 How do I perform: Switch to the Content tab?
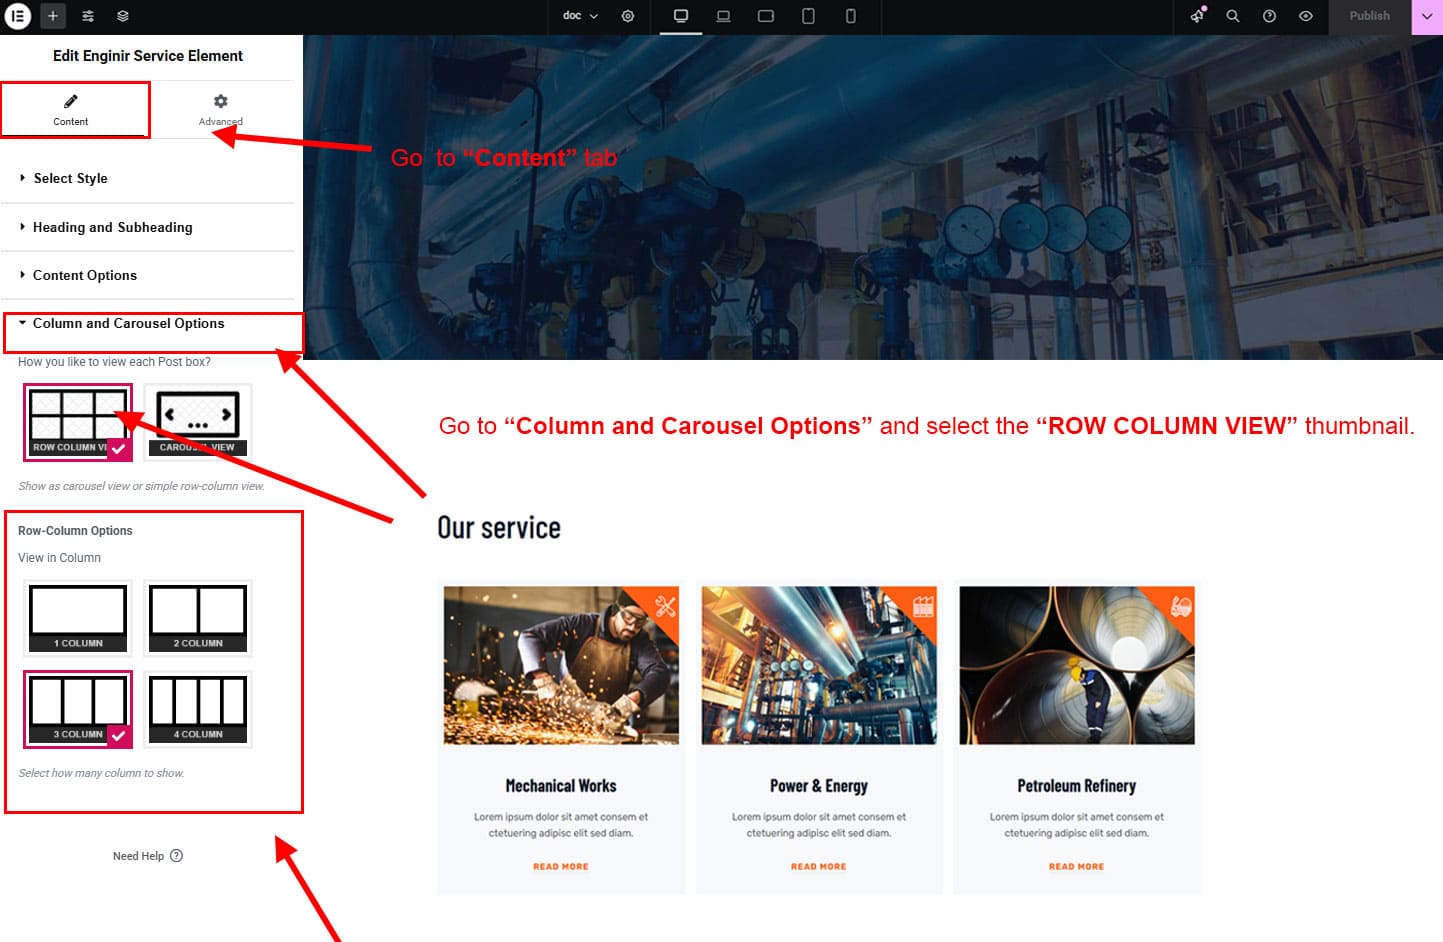pyautogui.click(x=71, y=109)
